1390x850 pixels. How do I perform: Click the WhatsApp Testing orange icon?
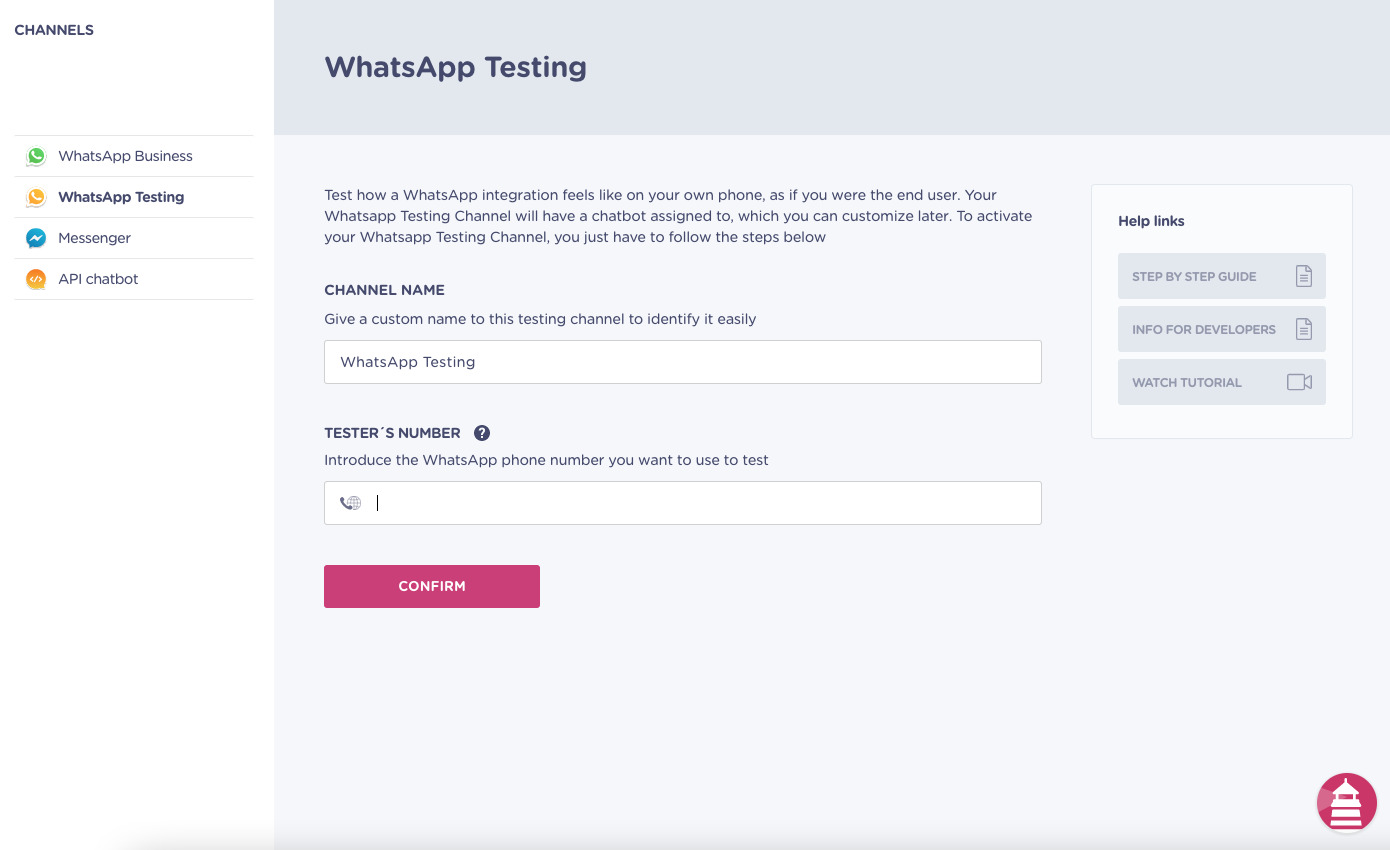36,197
